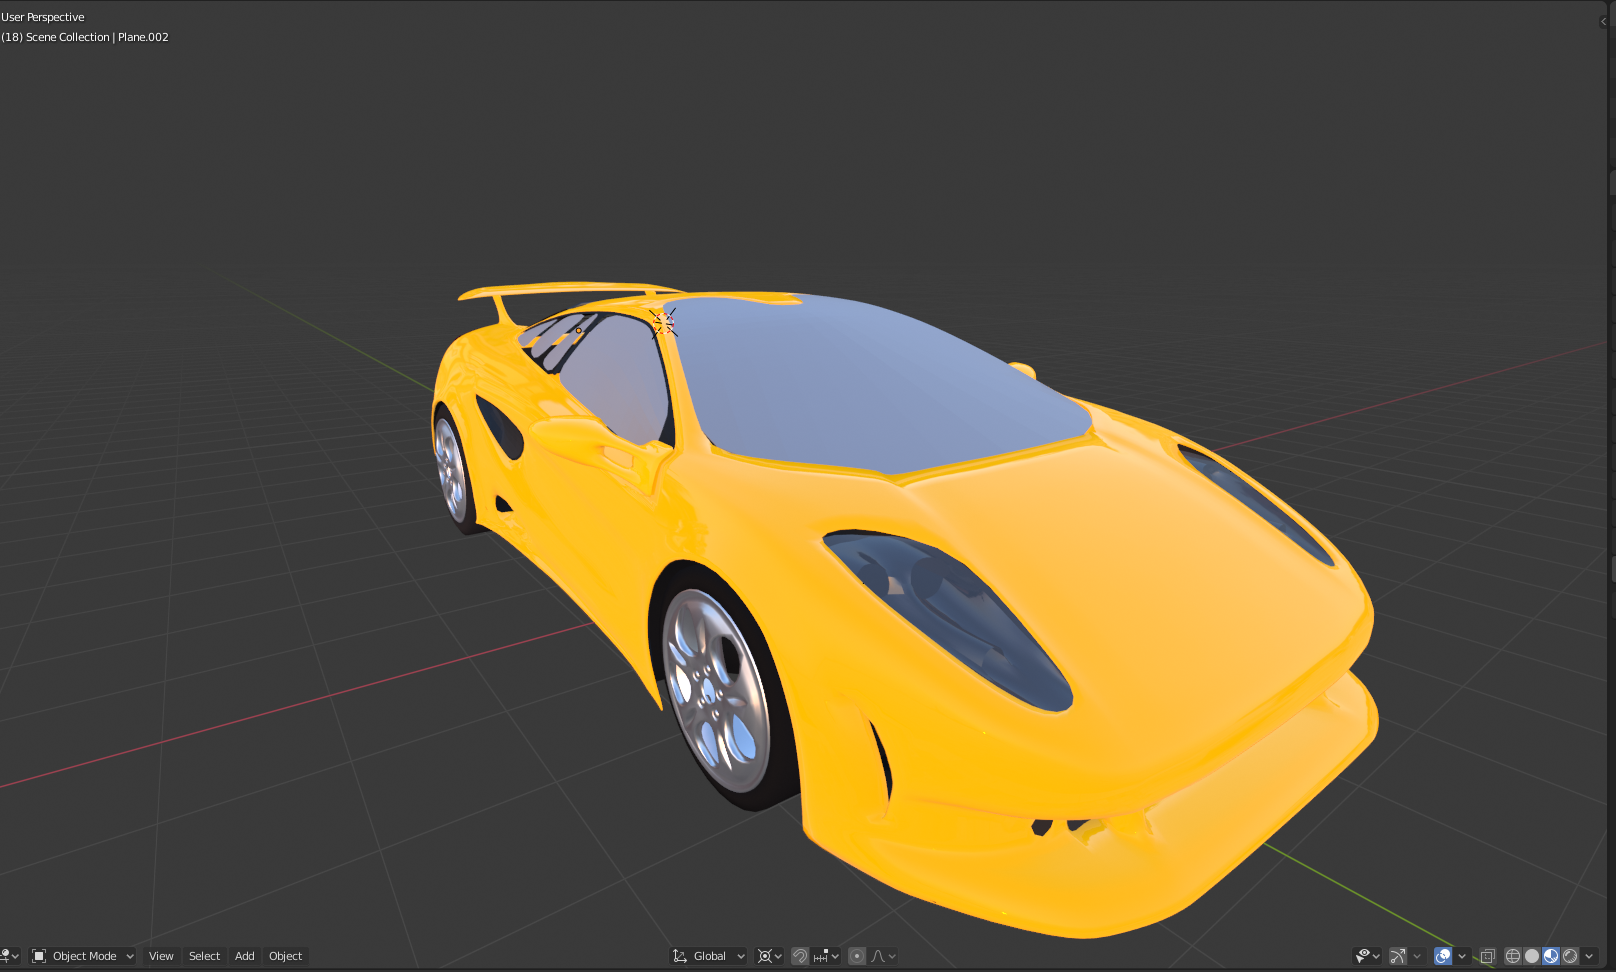Switch to rendered shading
The height and width of the screenshot is (972, 1616).
point(1570,956)
